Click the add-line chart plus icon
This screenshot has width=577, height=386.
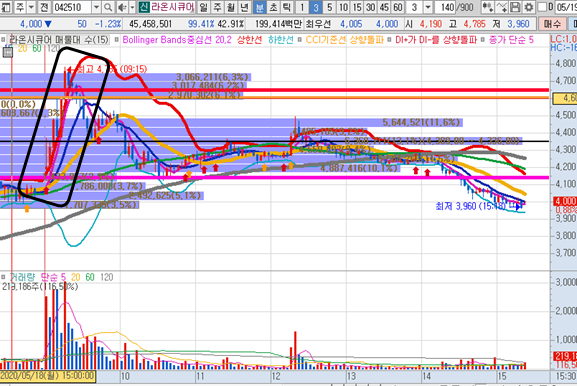[502, 7]
